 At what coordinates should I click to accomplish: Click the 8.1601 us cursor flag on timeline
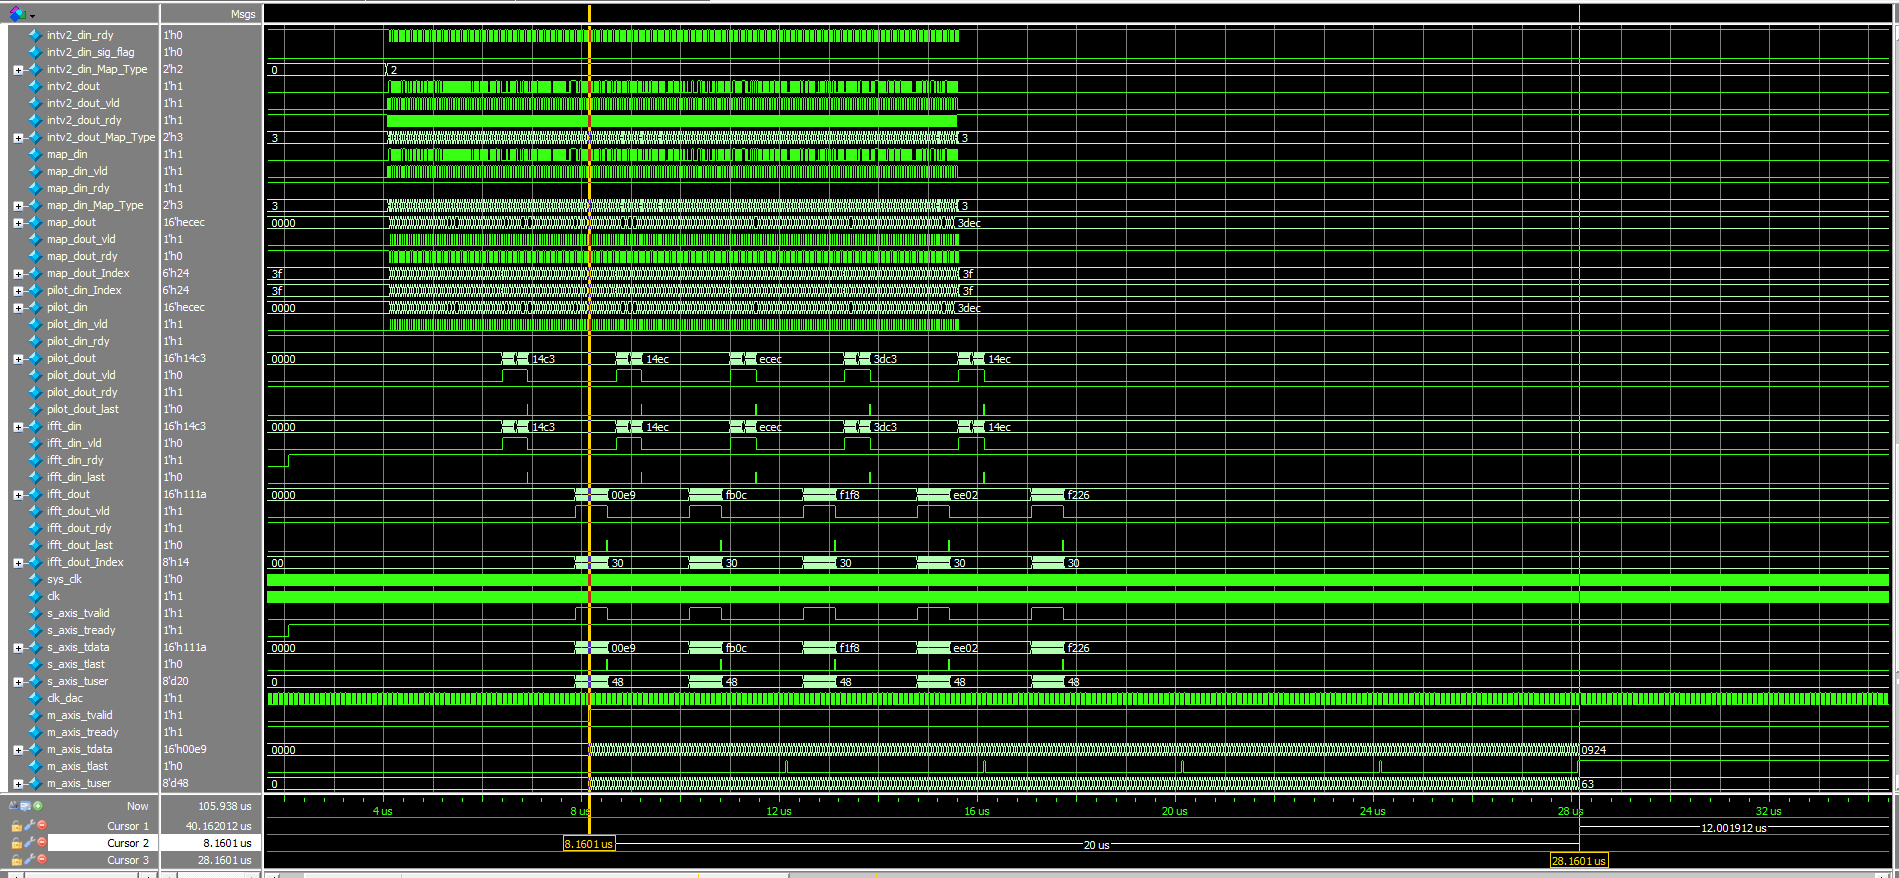click(589, 844)
